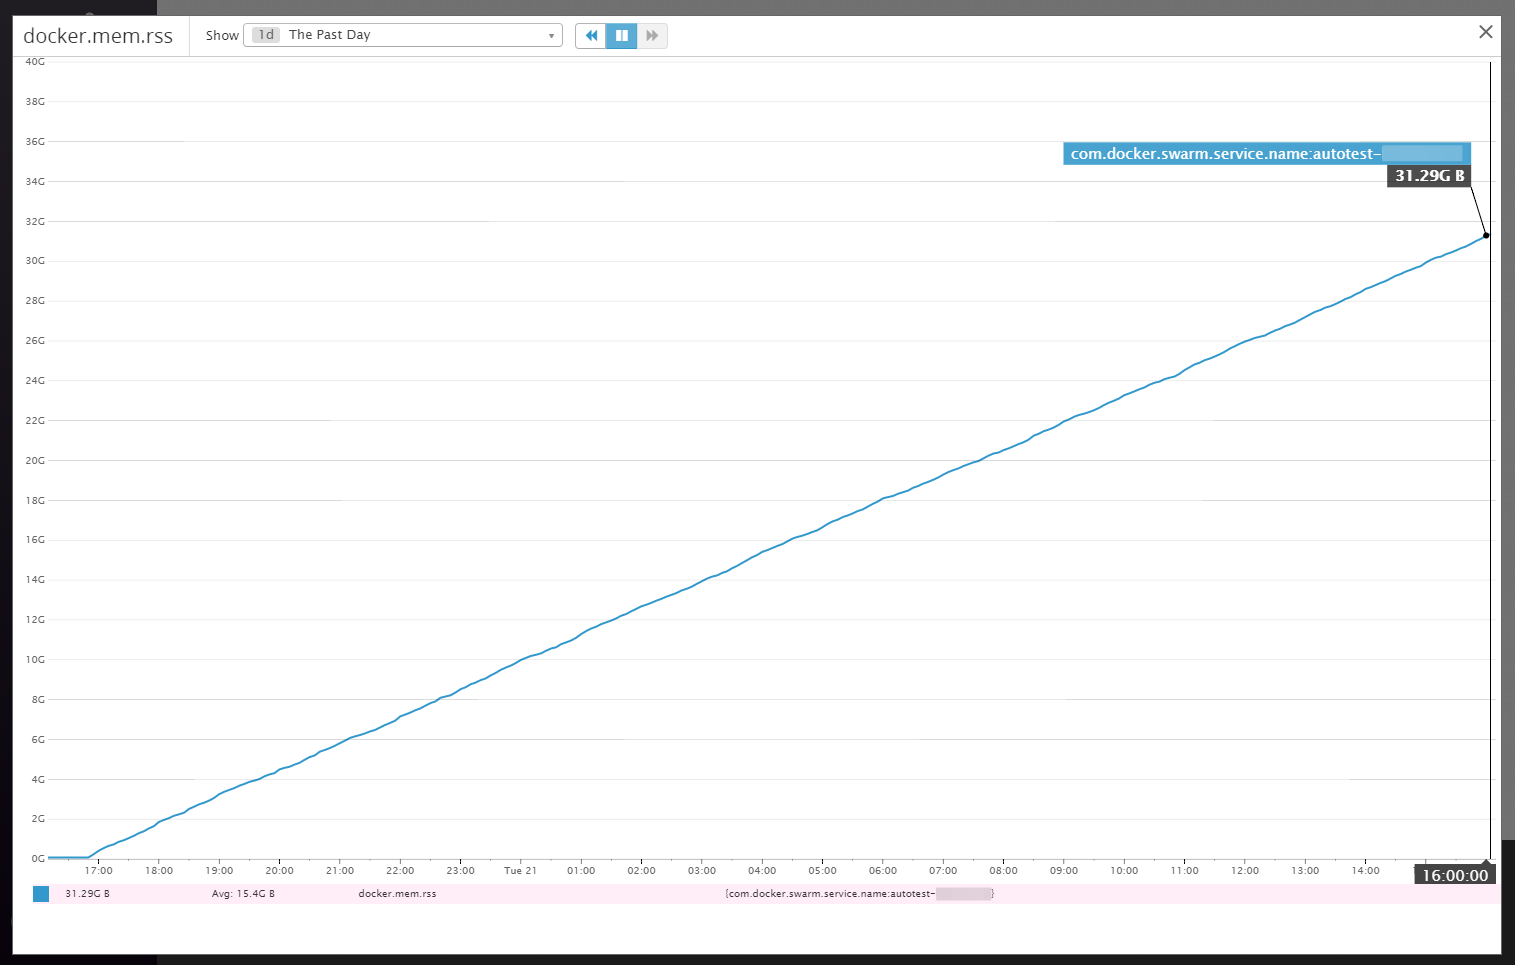Click the docker.mem.rss metric name in legend
The height and width of the screenshot is (965, 1515).
click(x=397, y=894)
